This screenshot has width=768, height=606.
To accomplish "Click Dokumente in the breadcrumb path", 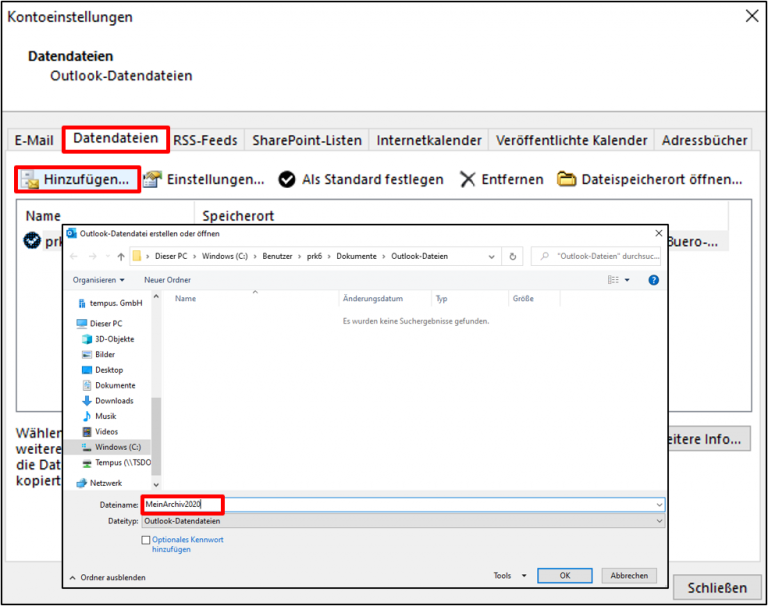I will click(356, 256).
